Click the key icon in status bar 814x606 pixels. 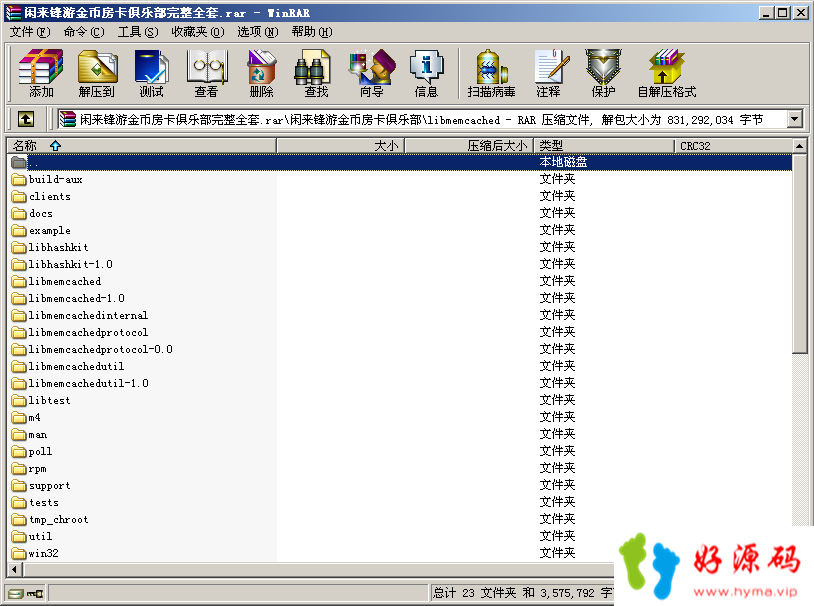(35, 593)
